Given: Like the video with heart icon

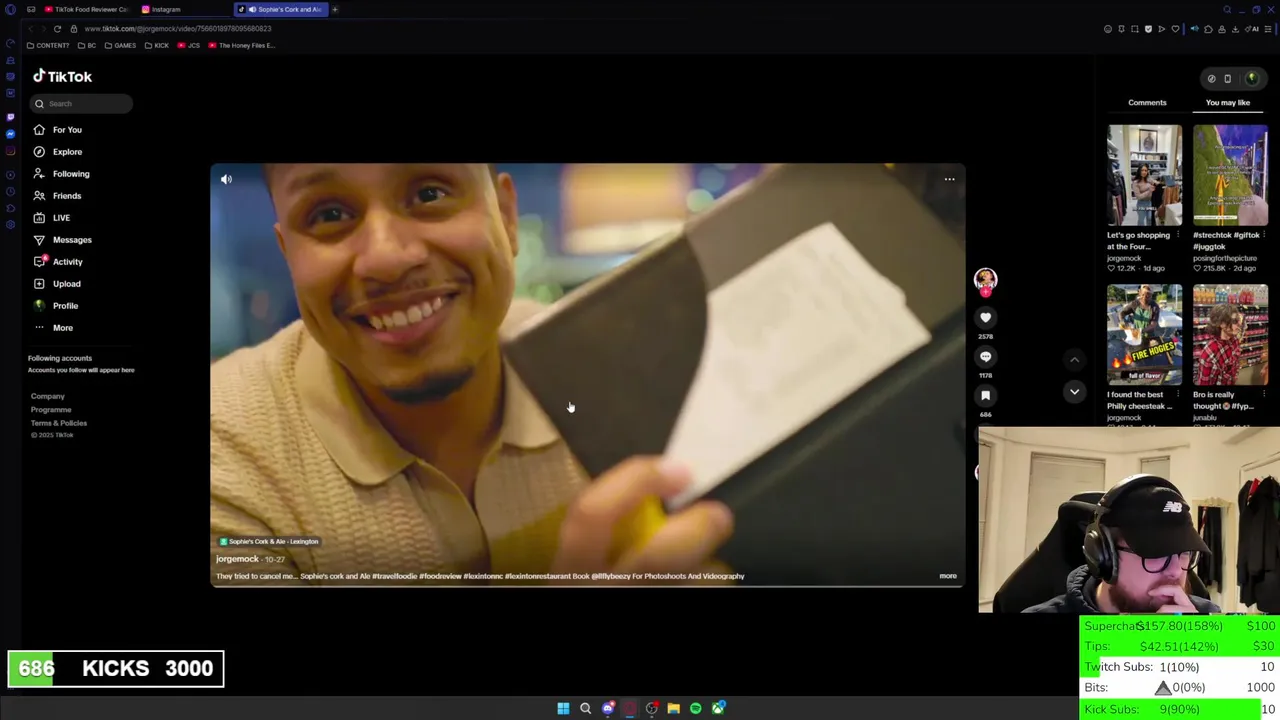Looking at the screenshot, I should [985, 318].
